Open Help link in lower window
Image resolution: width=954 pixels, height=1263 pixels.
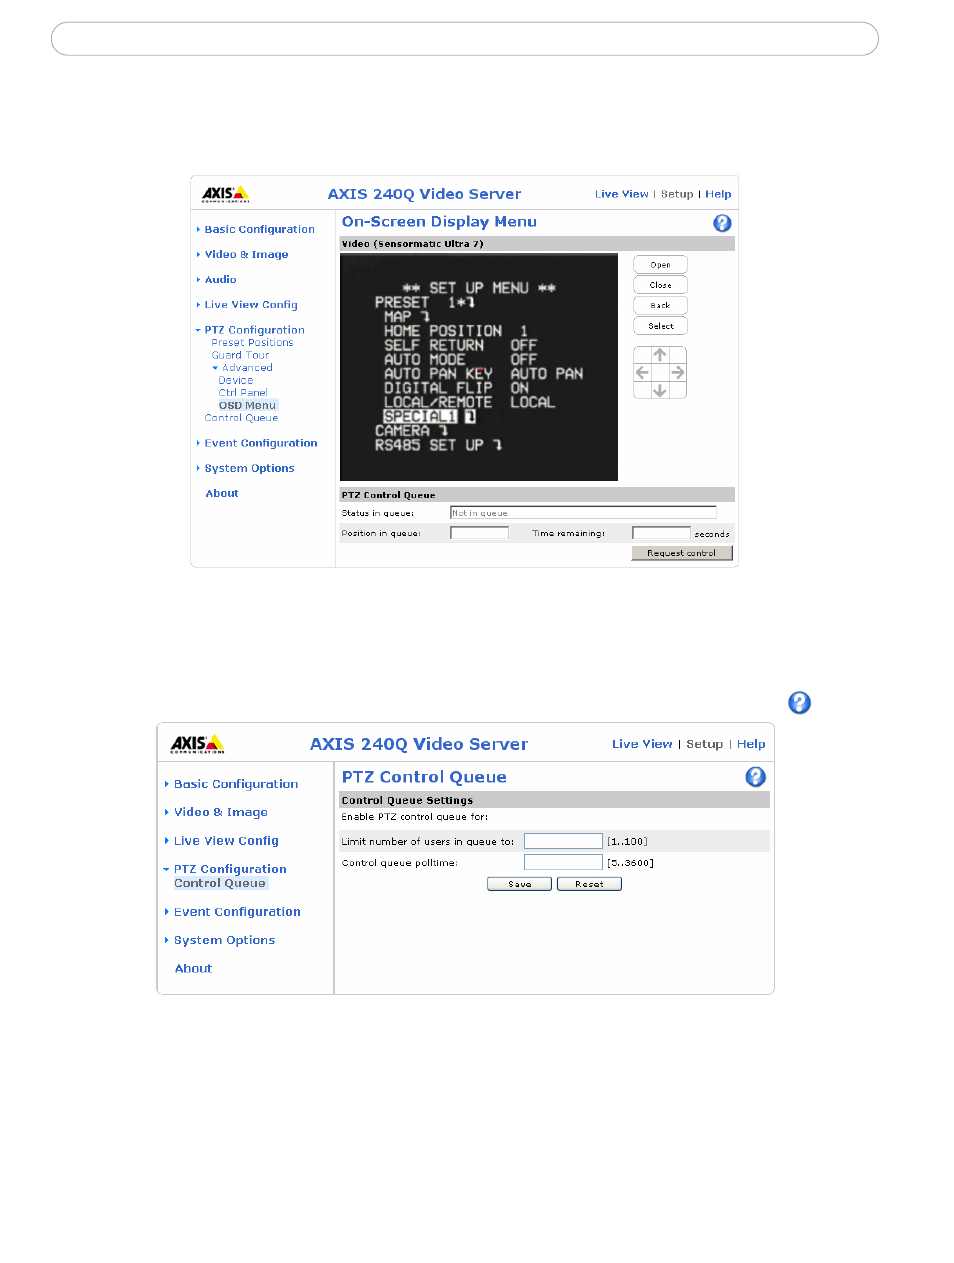click(751, 744)
